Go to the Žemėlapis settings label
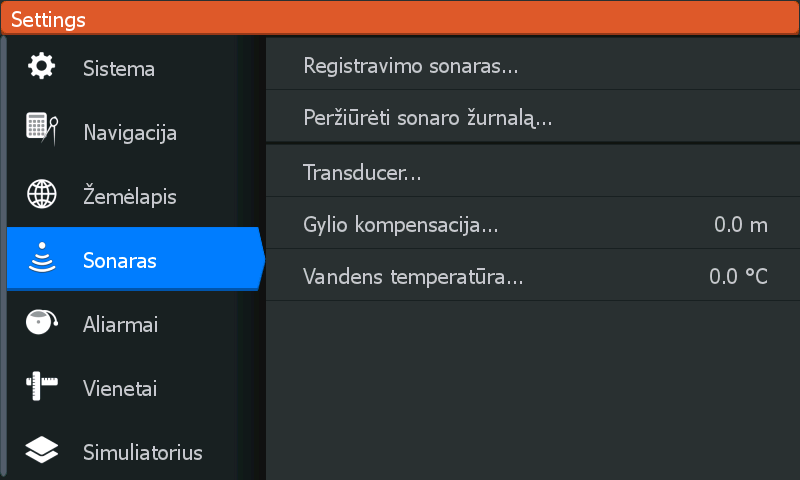Viewport: 800px width, 480px height. [x=130, y=197]
